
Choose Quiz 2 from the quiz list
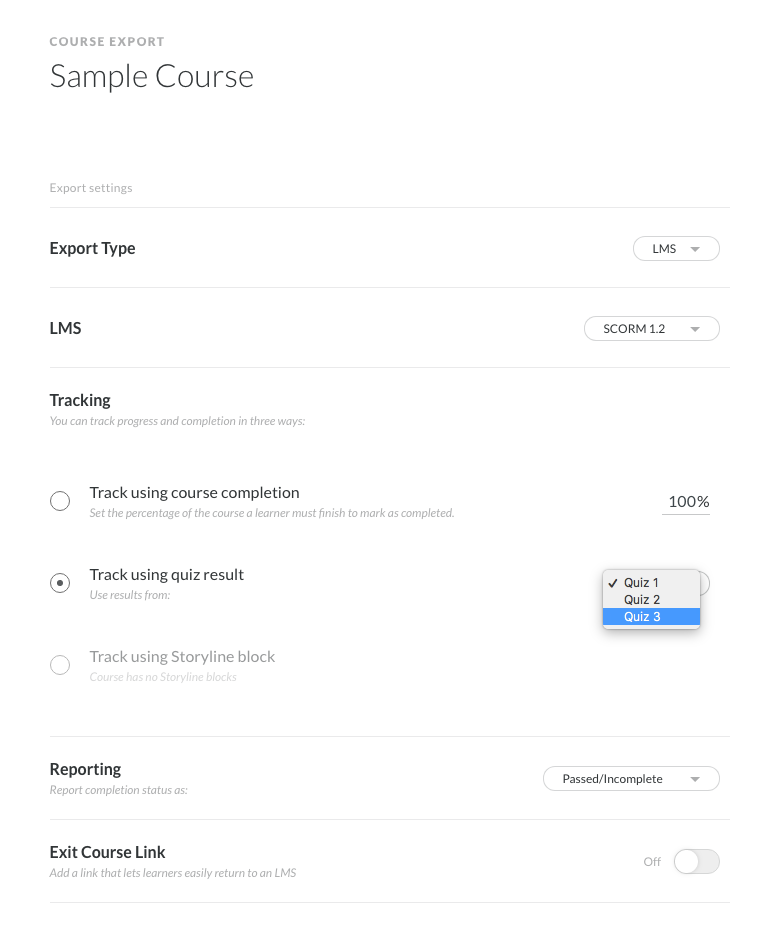point(642,600)
